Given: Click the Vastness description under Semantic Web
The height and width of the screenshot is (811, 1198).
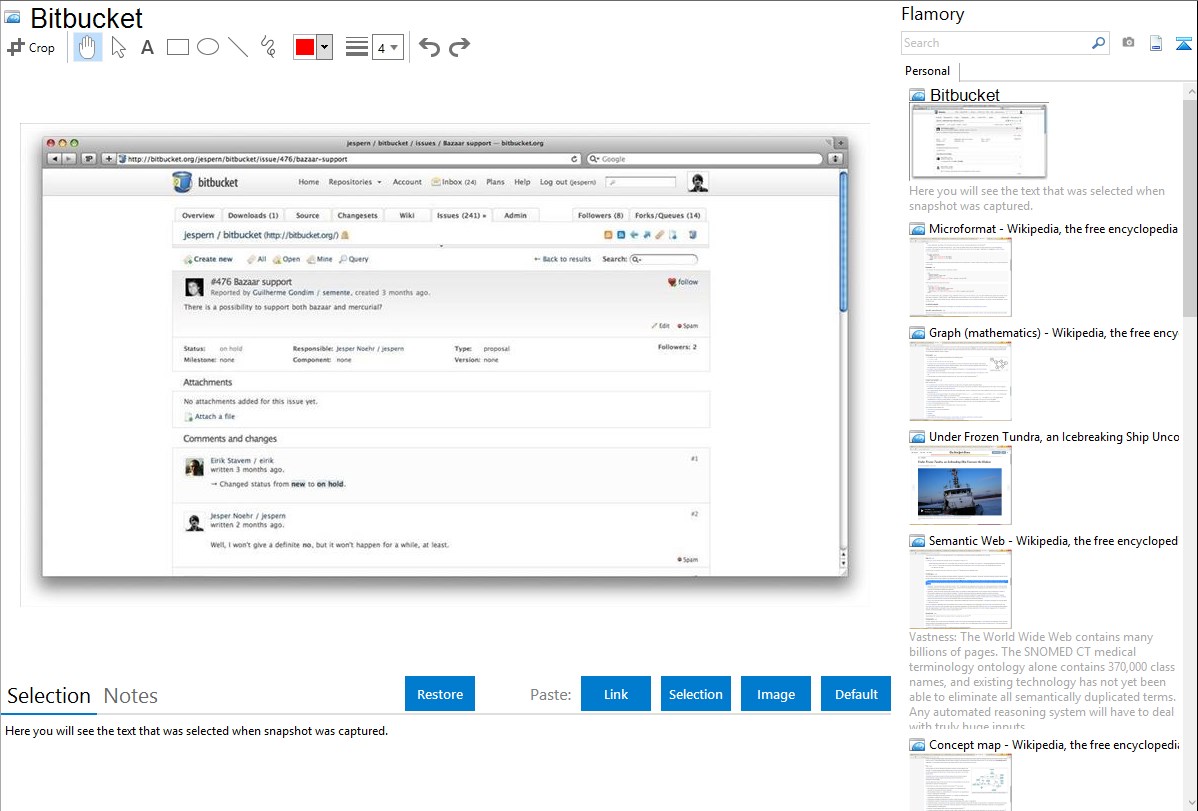Looking at the screenshot, I should tap(1042, 681).
